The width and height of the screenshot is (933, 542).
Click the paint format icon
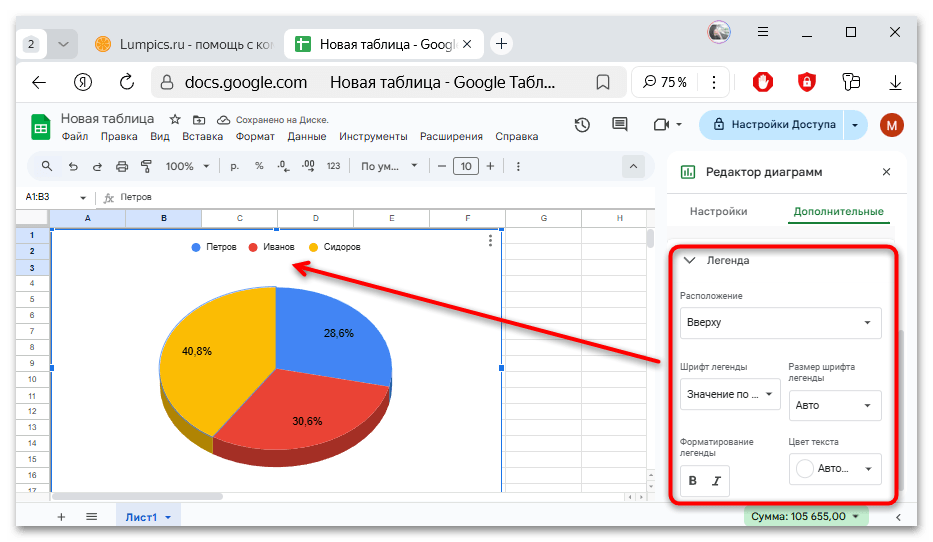pos(146,166)
